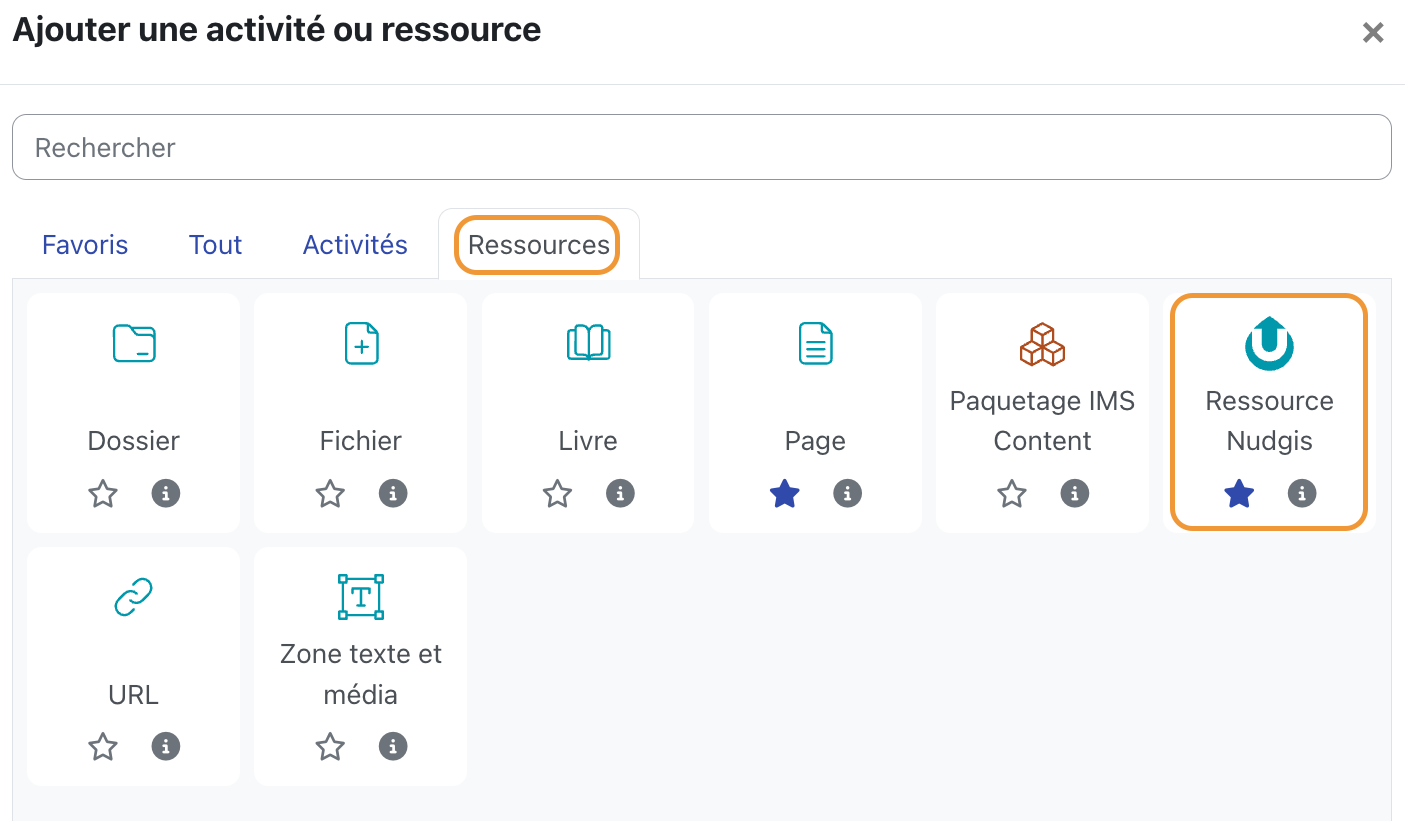Focus the Rechercher search field

(x=702, y=147)
